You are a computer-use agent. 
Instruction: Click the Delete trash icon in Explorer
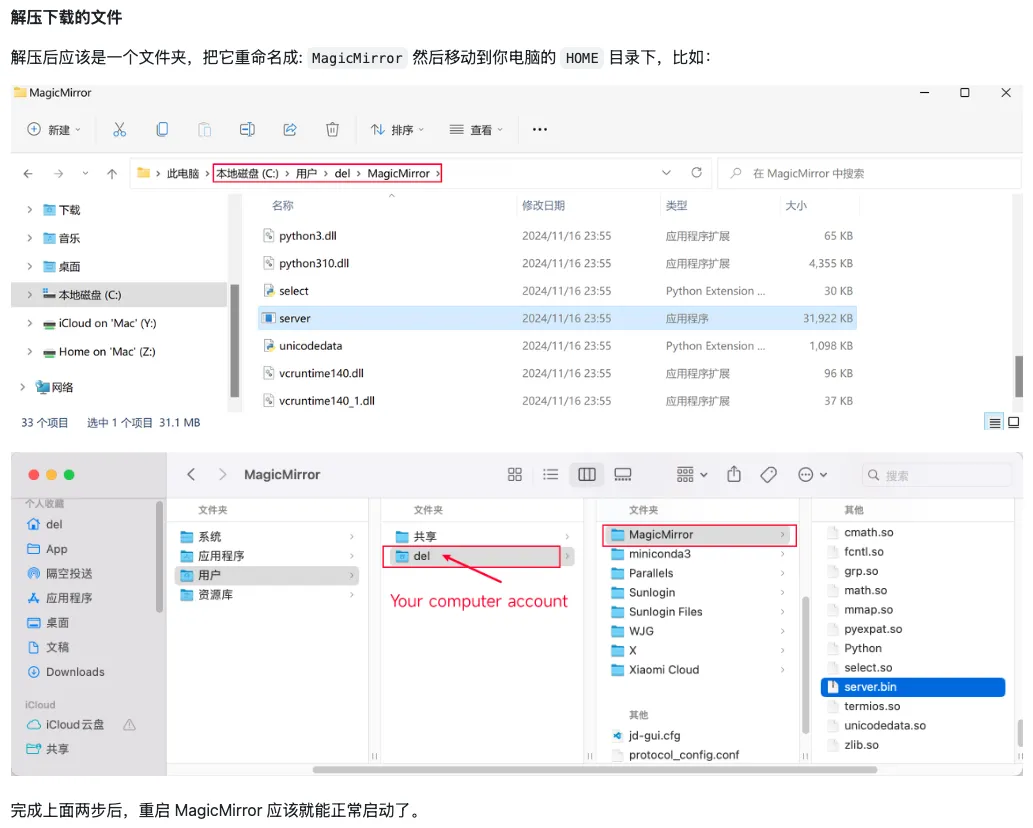[332, 130]
